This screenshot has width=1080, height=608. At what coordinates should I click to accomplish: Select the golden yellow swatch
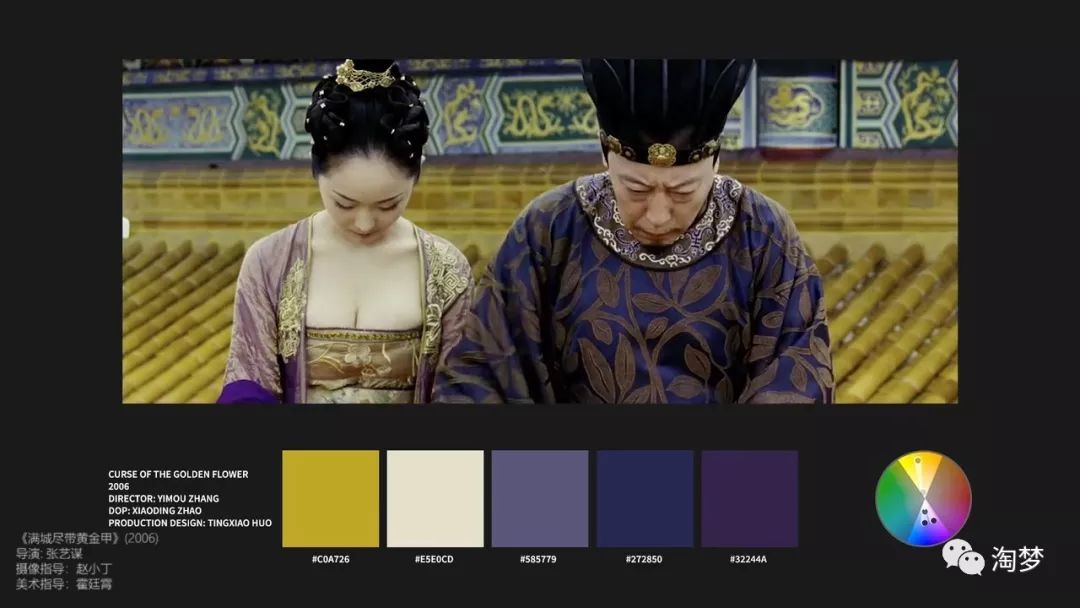(331, 498)
